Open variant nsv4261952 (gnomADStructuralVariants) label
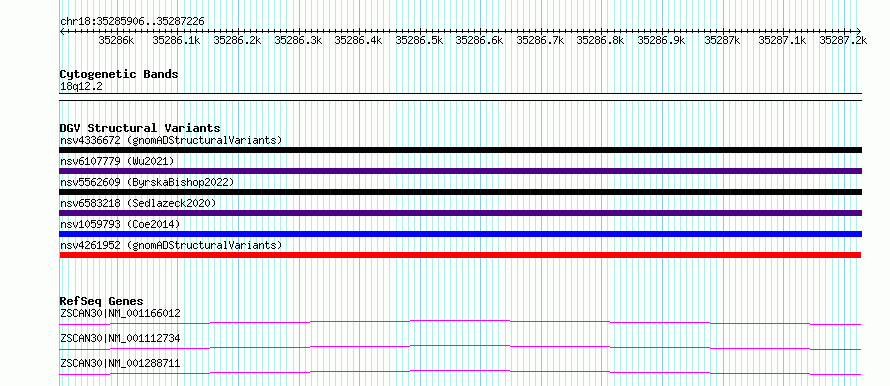This screenshot has width=890, height=386. click(171, 245)
